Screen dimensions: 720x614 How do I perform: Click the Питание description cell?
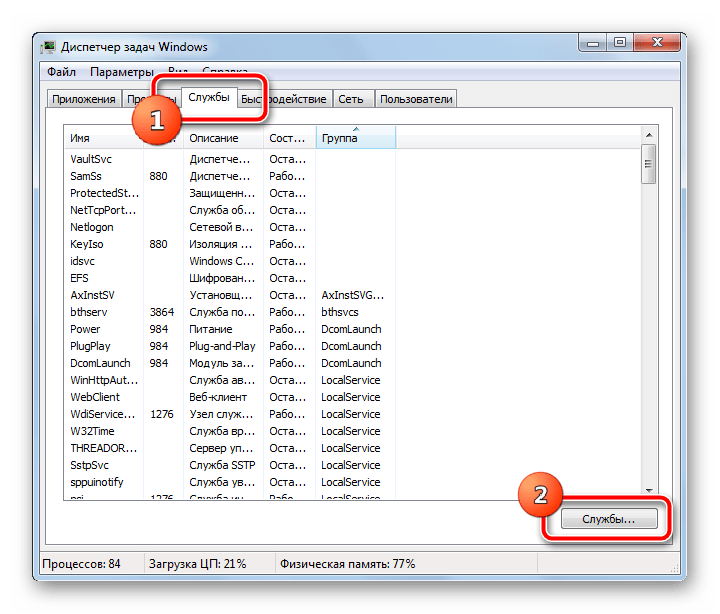coord(211,329)
